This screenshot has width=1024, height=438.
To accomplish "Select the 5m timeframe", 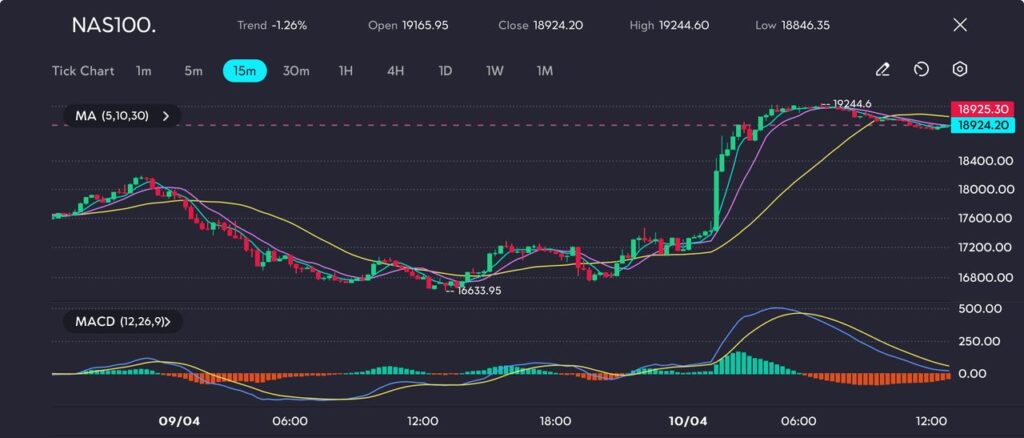I will 193,71.
